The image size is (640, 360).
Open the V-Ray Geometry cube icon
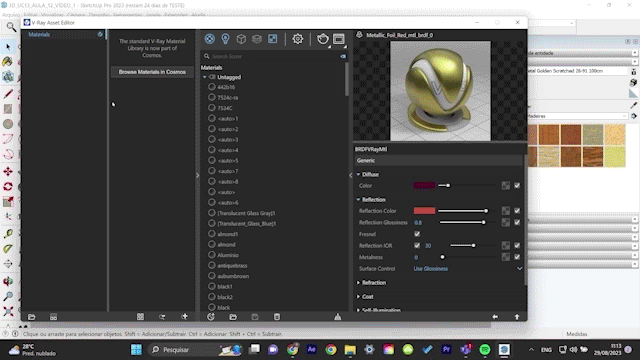pyautogui.click(x=241, y=39)
